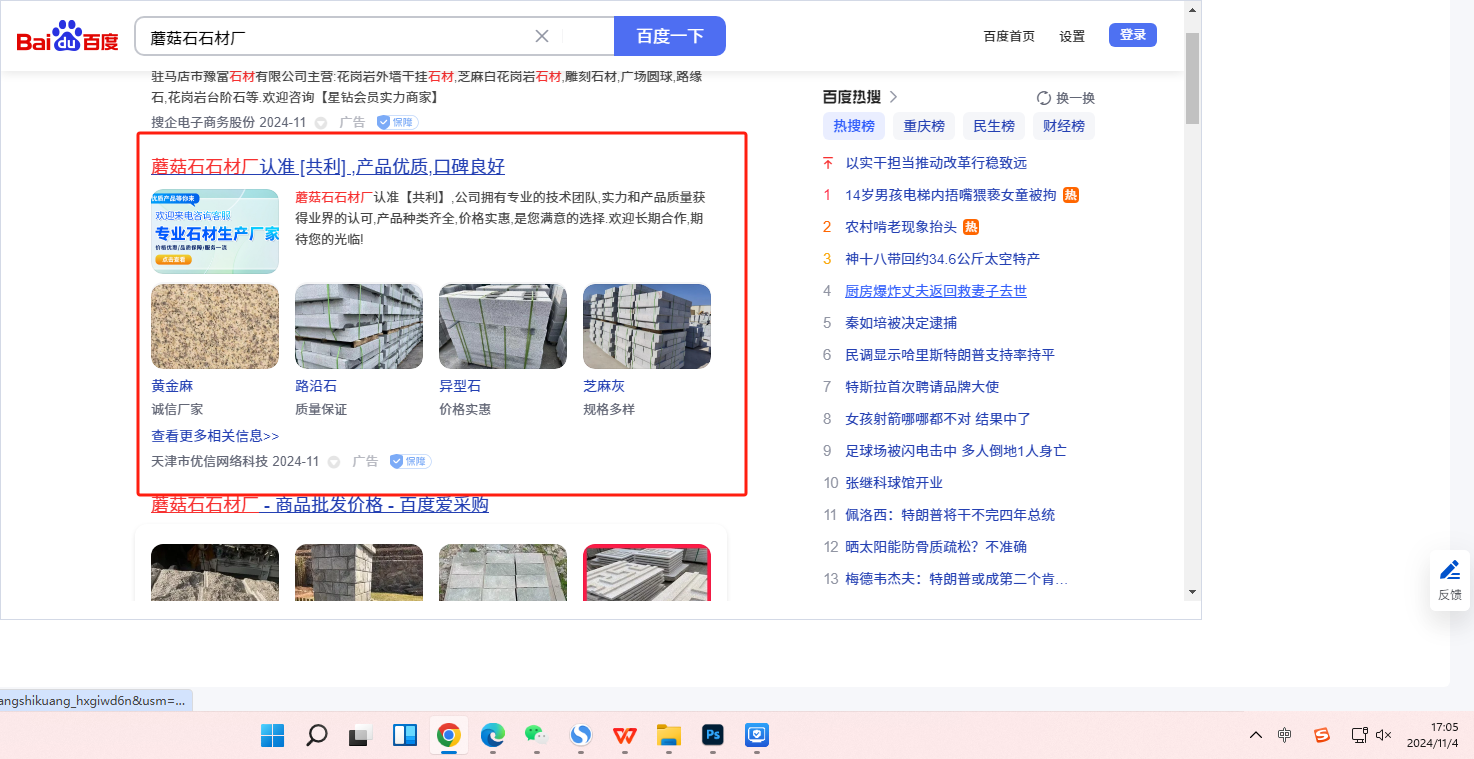Open the Windows Start menu

(x=272, y=736)
